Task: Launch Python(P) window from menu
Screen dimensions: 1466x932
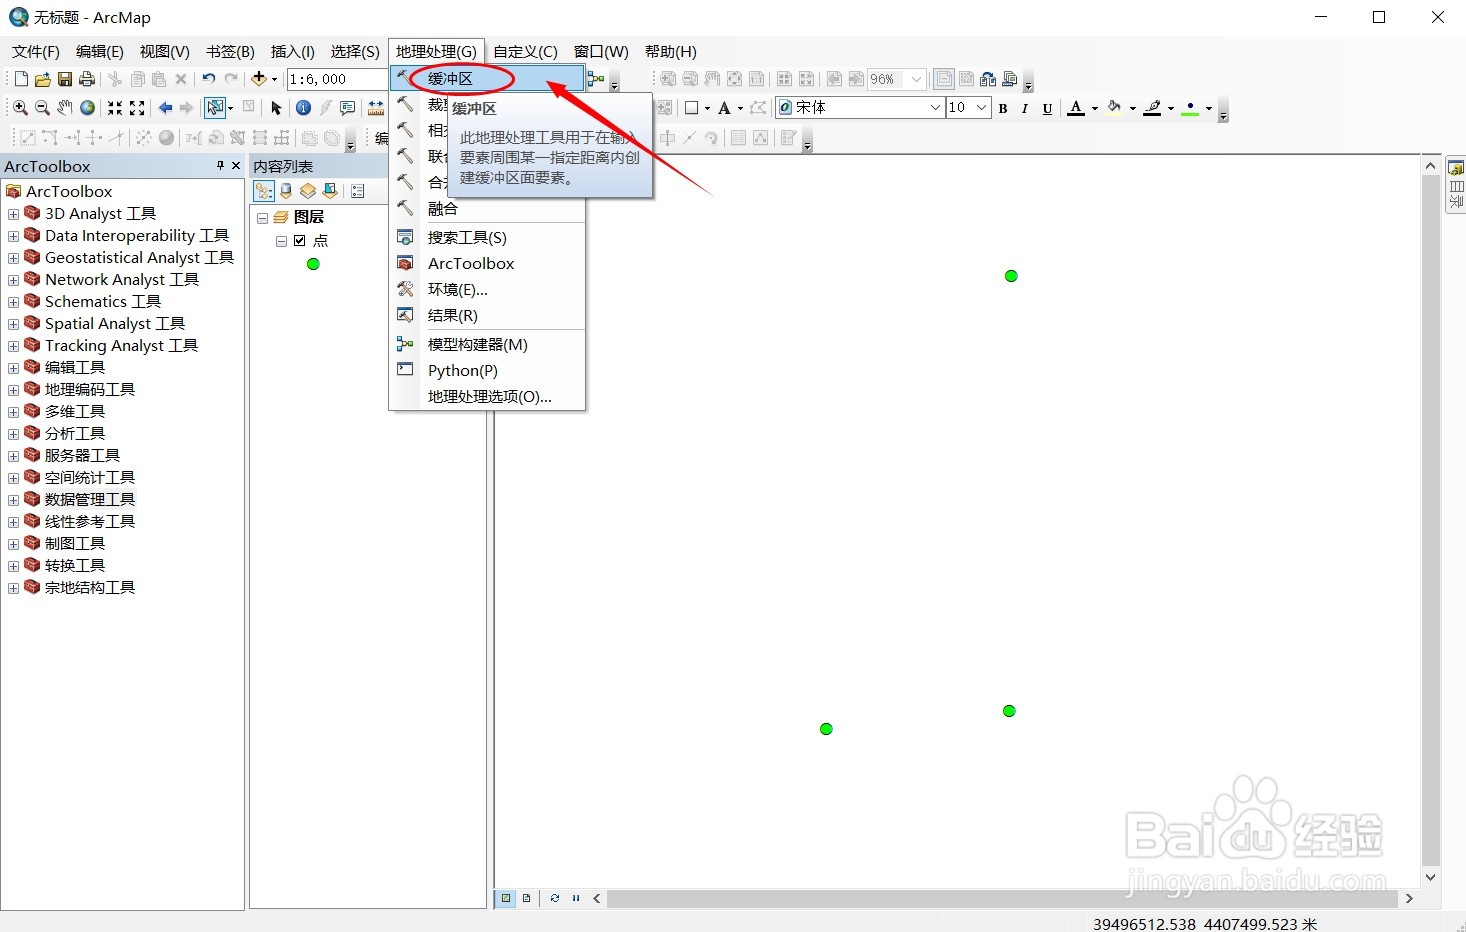Action: point(487,370)
